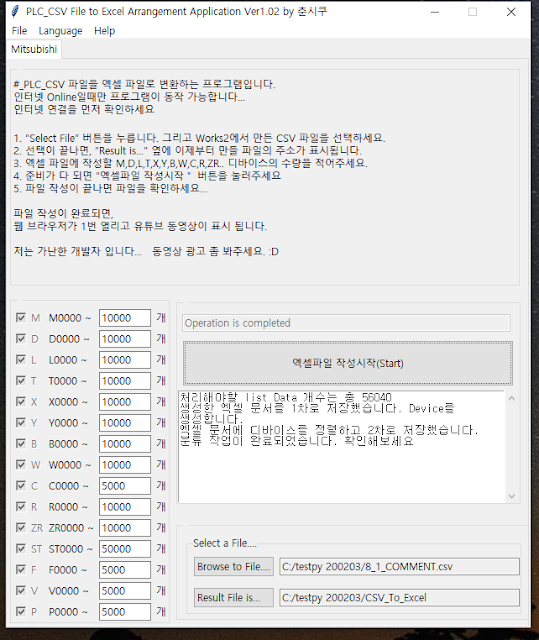
Task: Toggle the W device checkbox
Action: 20,464
